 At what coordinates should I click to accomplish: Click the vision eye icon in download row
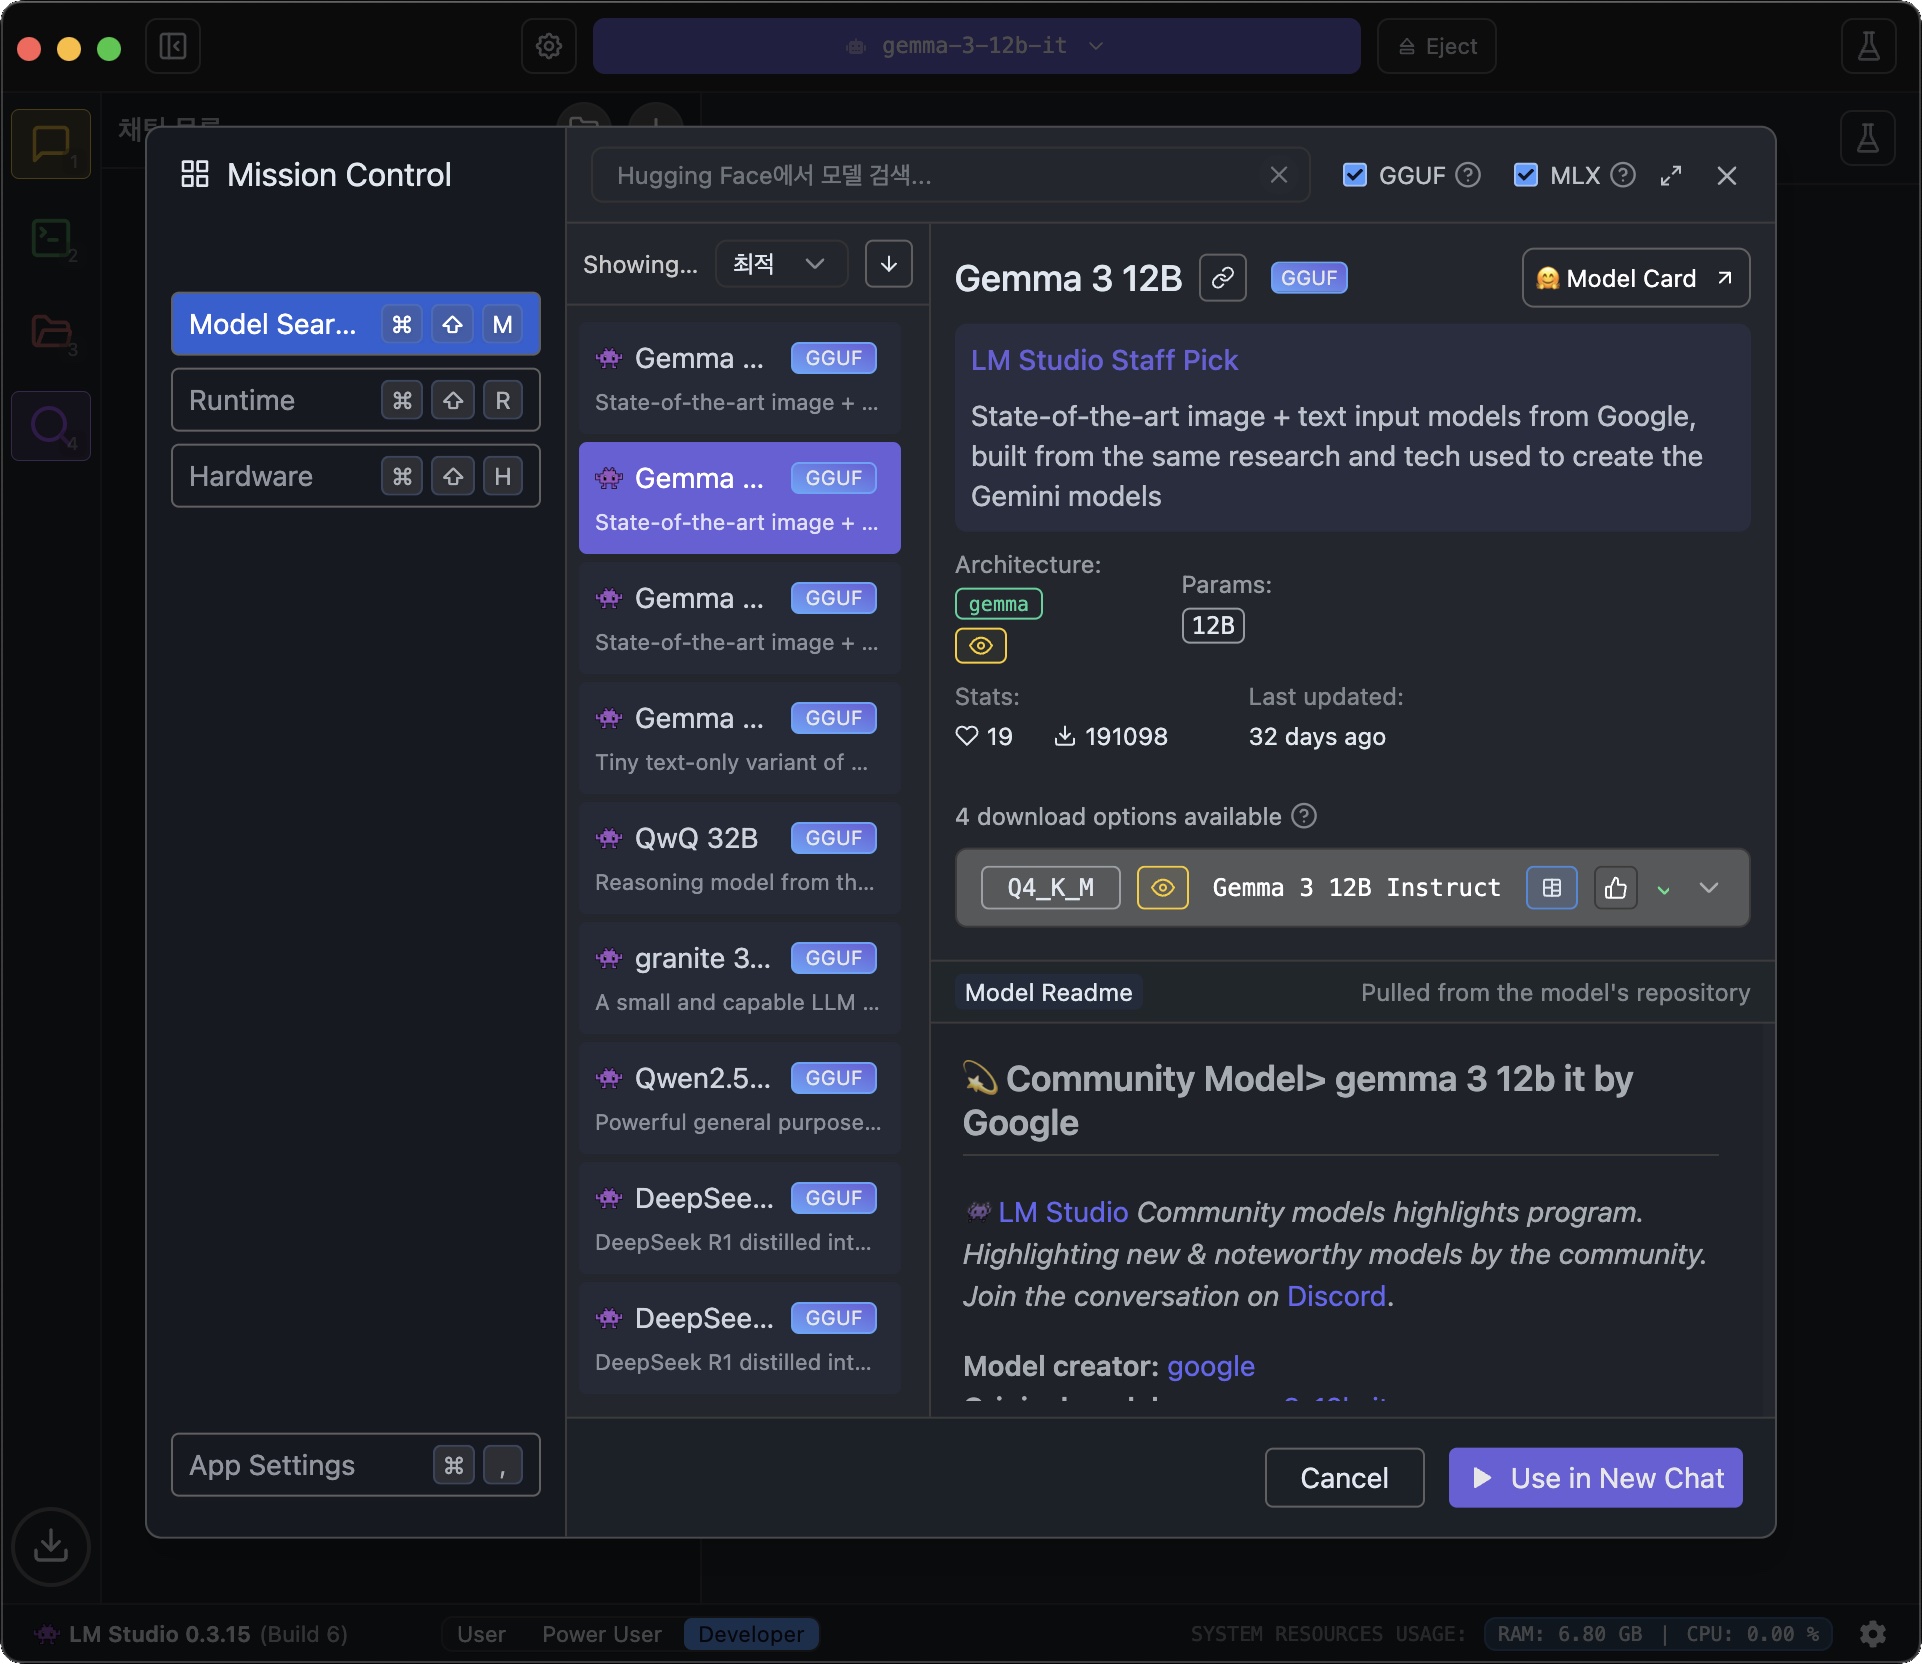coord(1163,888)
